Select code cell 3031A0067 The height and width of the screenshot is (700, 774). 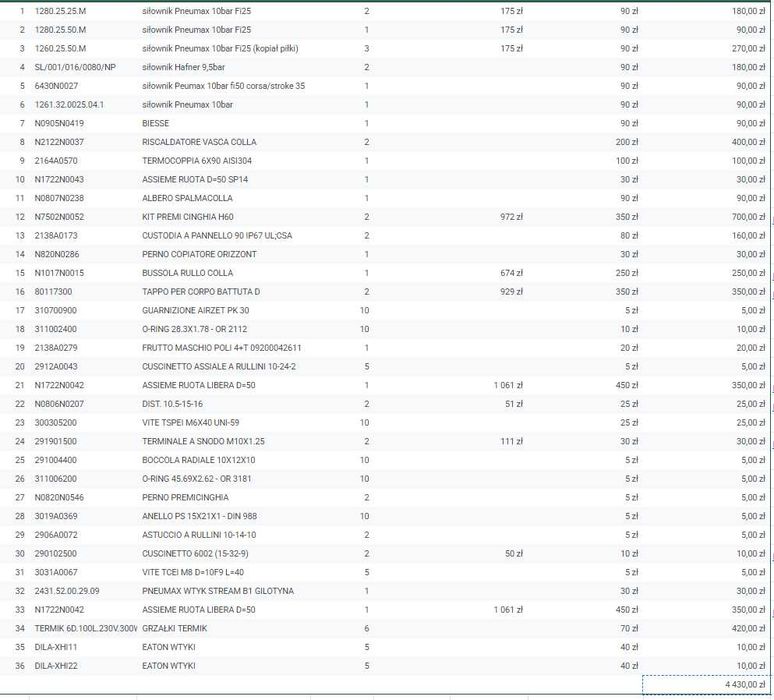point(56,573)
